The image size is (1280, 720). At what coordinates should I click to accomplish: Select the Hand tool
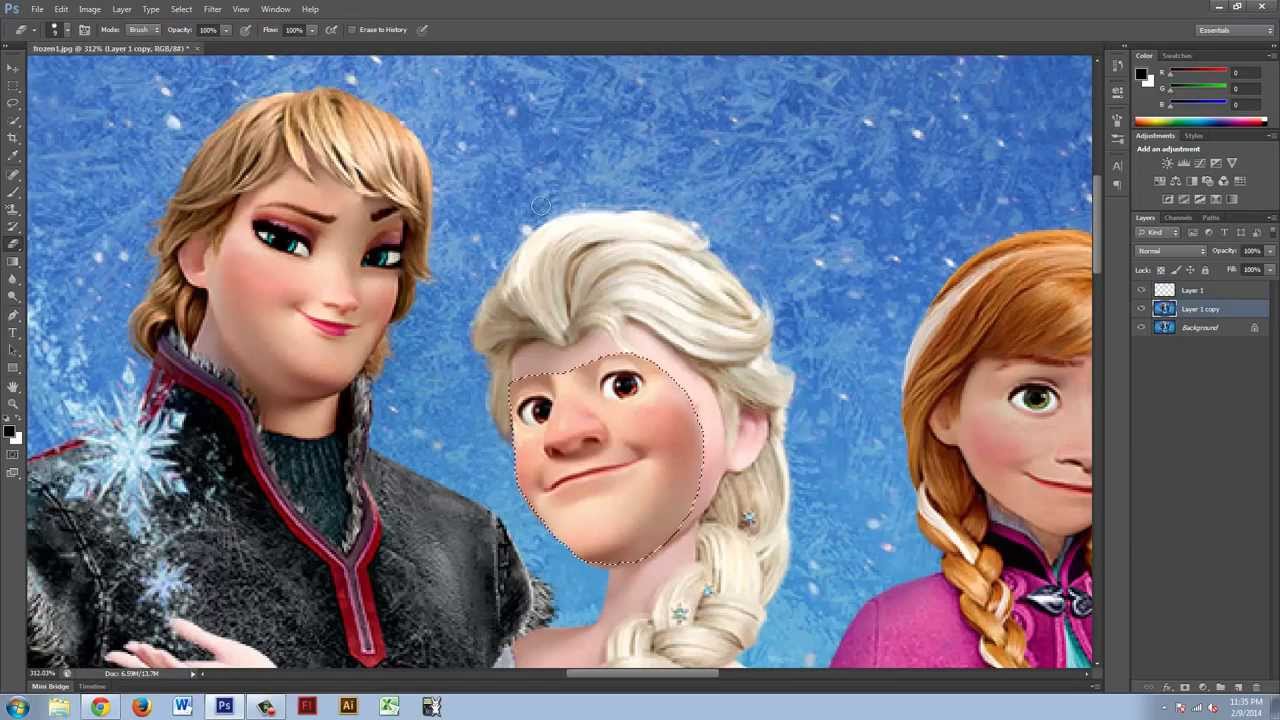(x=12, y=386)
